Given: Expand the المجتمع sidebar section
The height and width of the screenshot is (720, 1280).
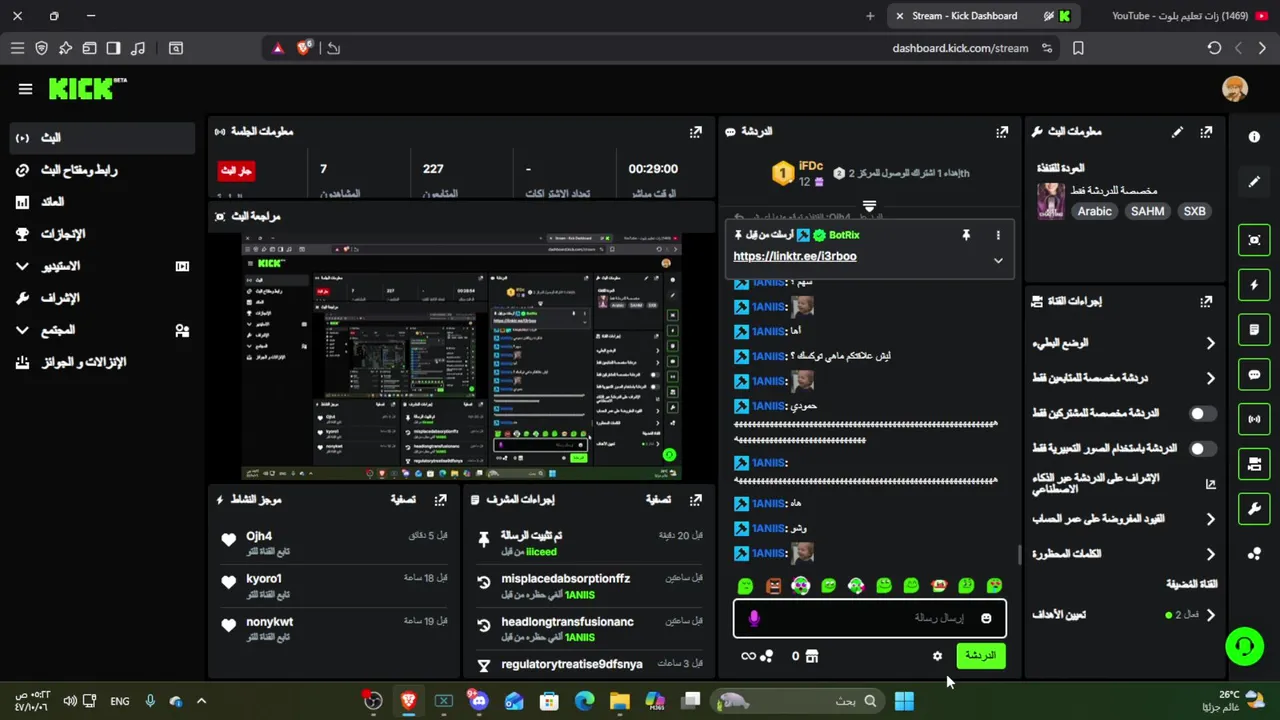Looking at the screenshot, I should coord(102,330).
